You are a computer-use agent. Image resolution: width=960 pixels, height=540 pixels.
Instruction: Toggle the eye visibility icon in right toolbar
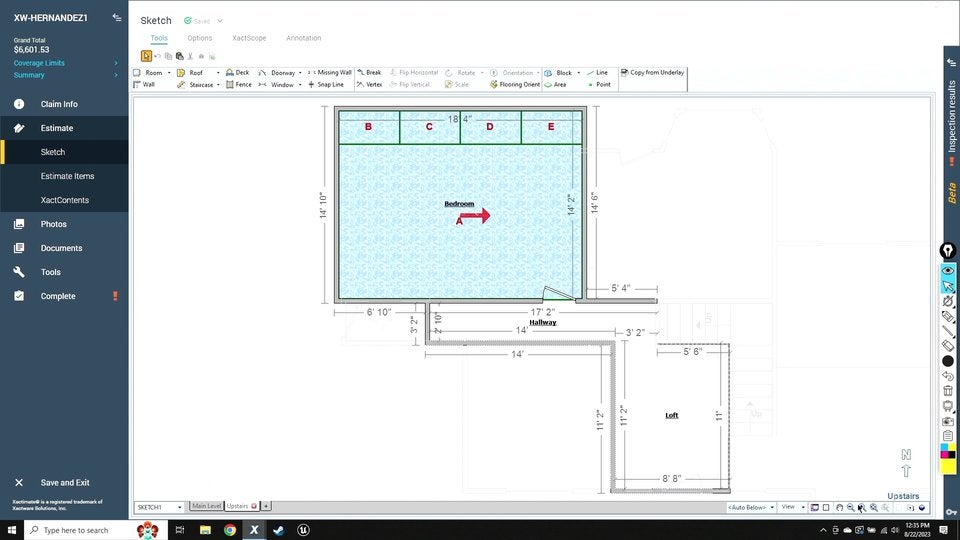click(x=948, y=271)
